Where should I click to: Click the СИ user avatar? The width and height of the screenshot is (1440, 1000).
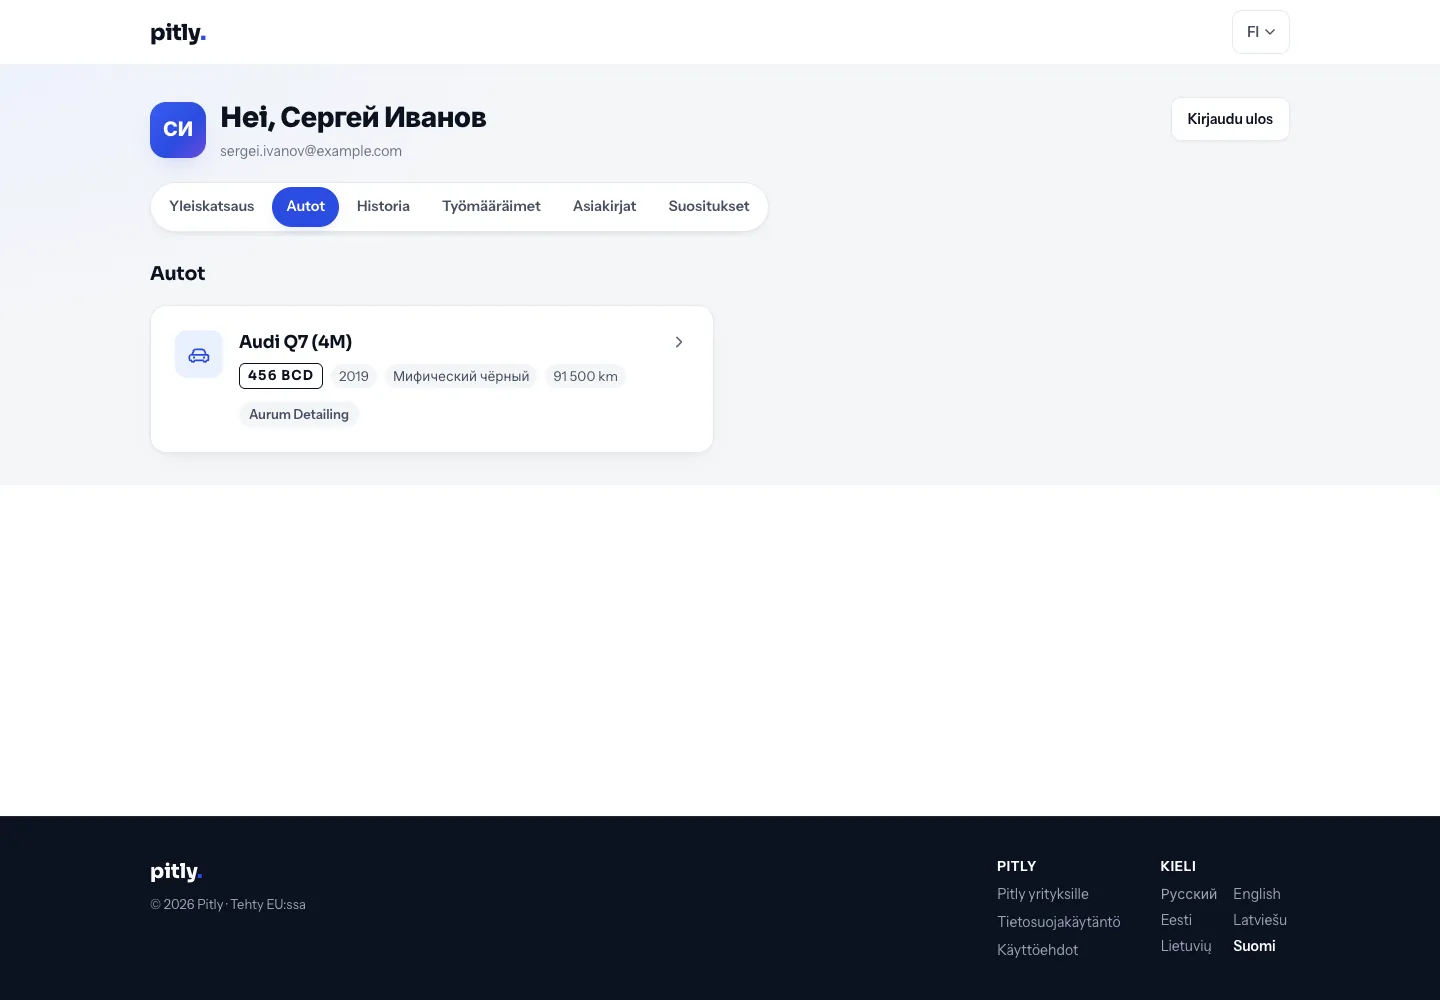[x=178, y=130]
